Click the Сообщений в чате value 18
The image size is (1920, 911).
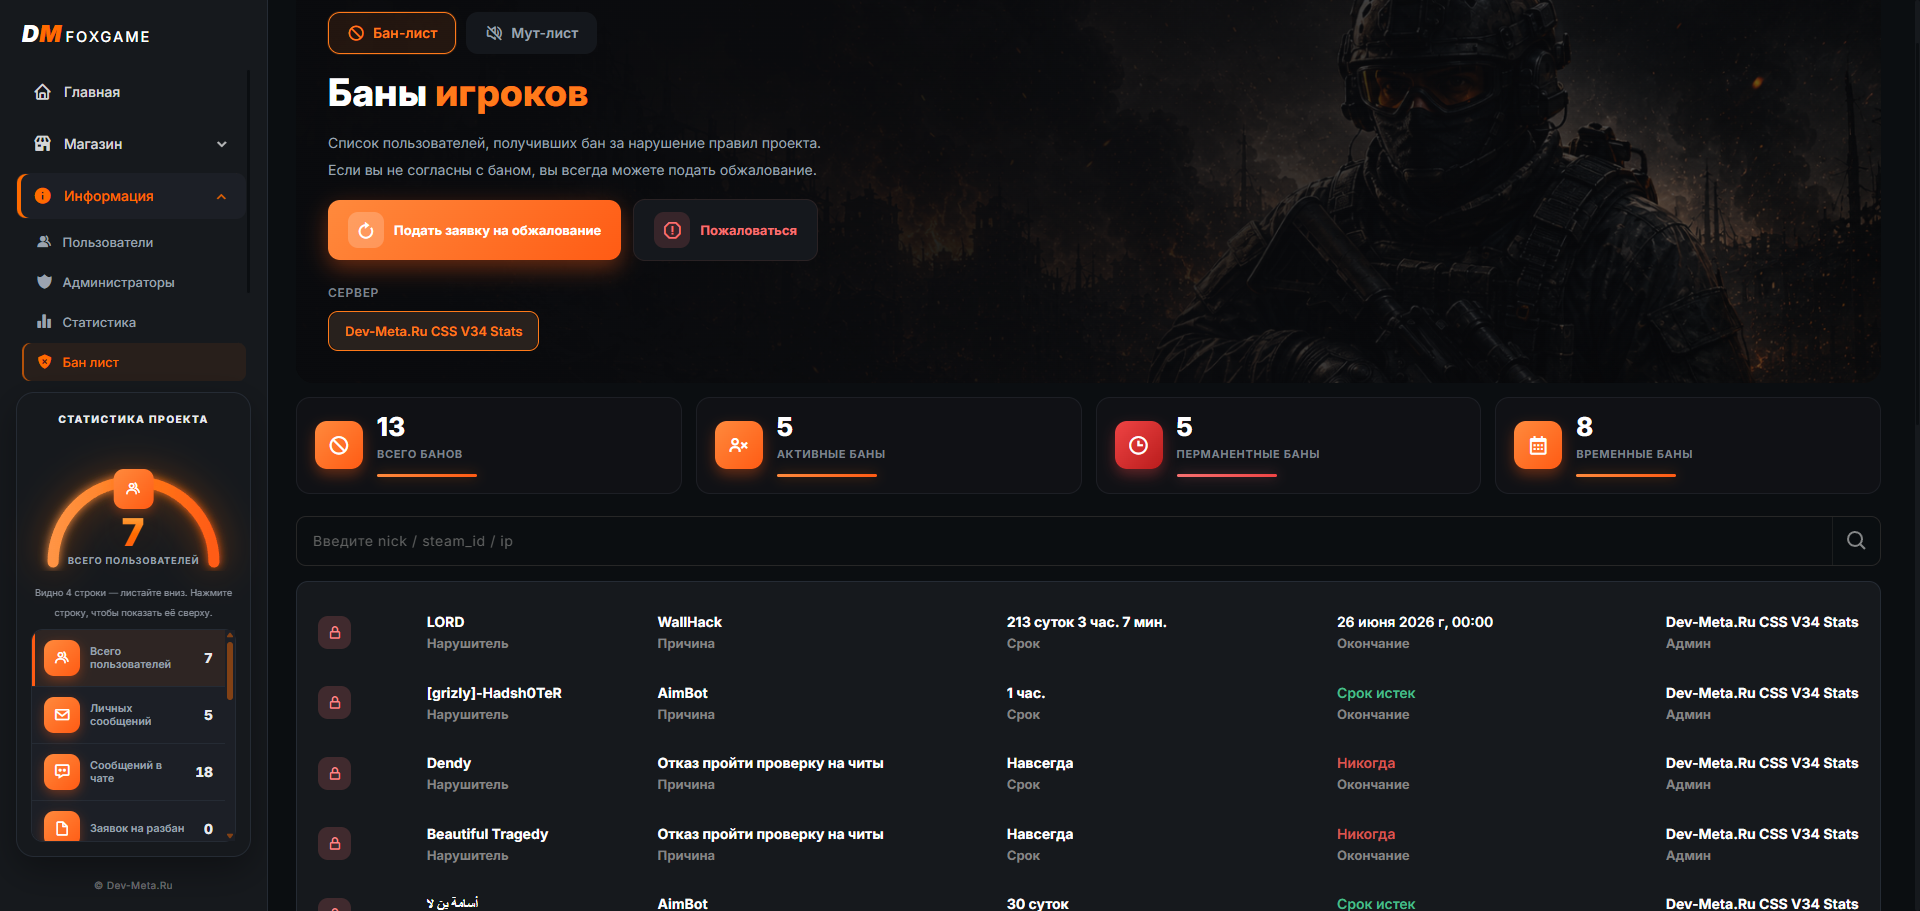coord(204,772)
